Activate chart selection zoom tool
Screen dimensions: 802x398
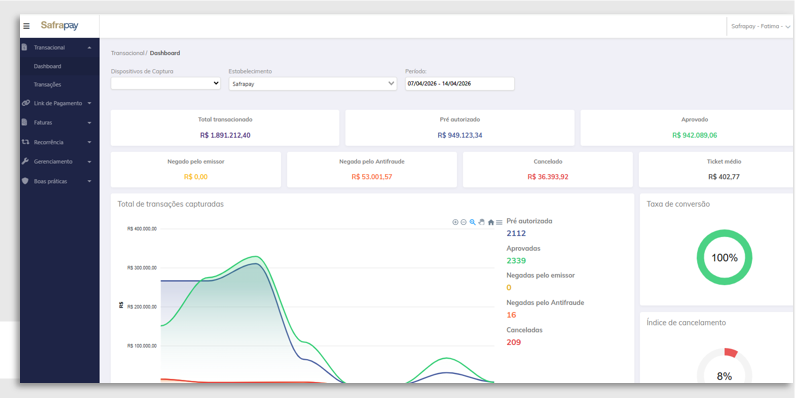click(473, 222)
